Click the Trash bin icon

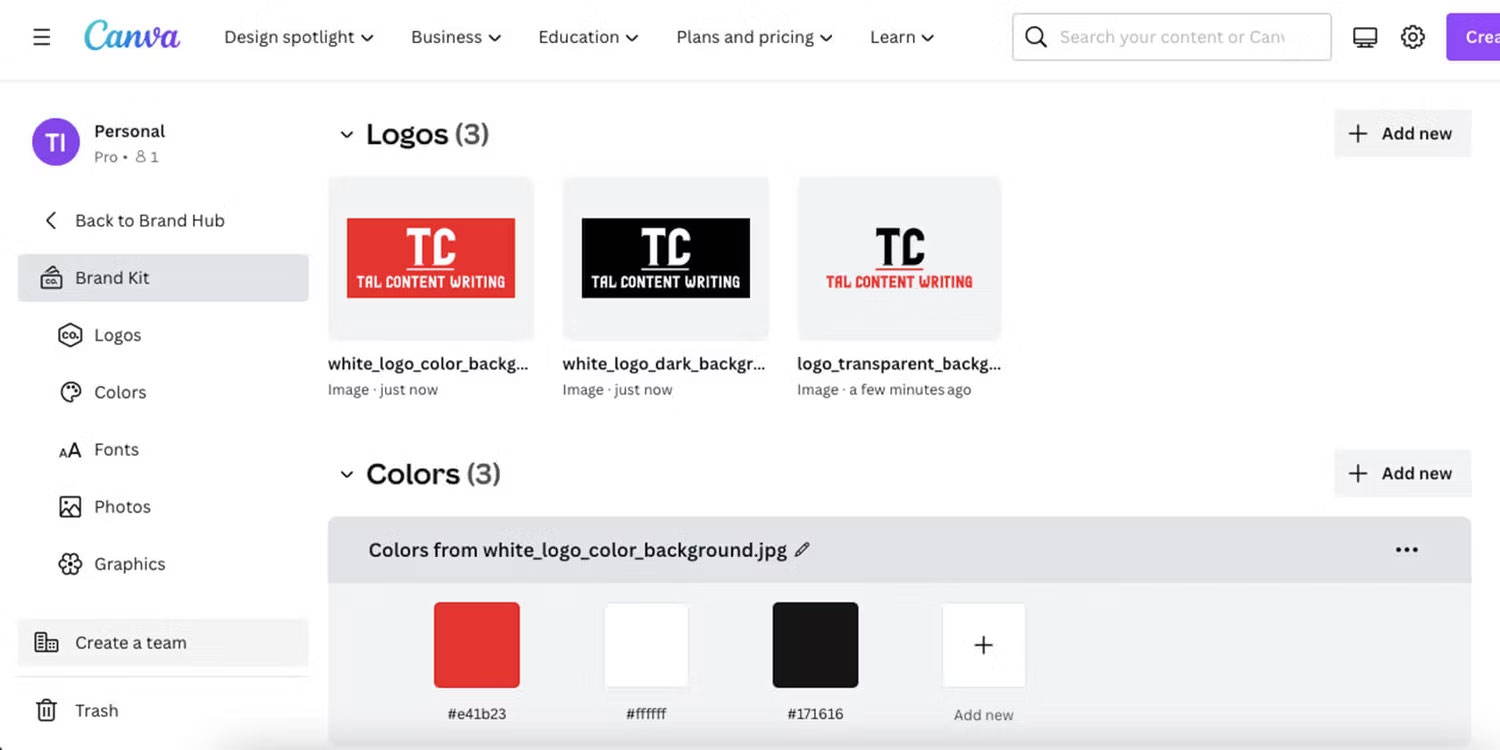tap(46, 710)
